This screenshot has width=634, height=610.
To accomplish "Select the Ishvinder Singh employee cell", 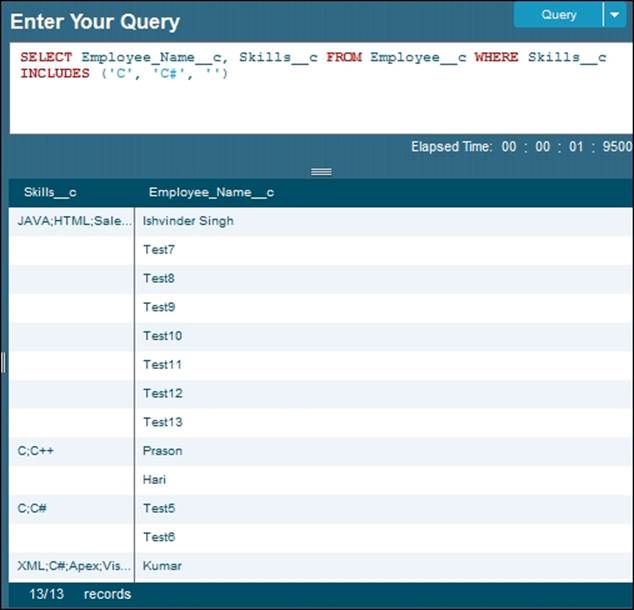I will tap(188, 221).
